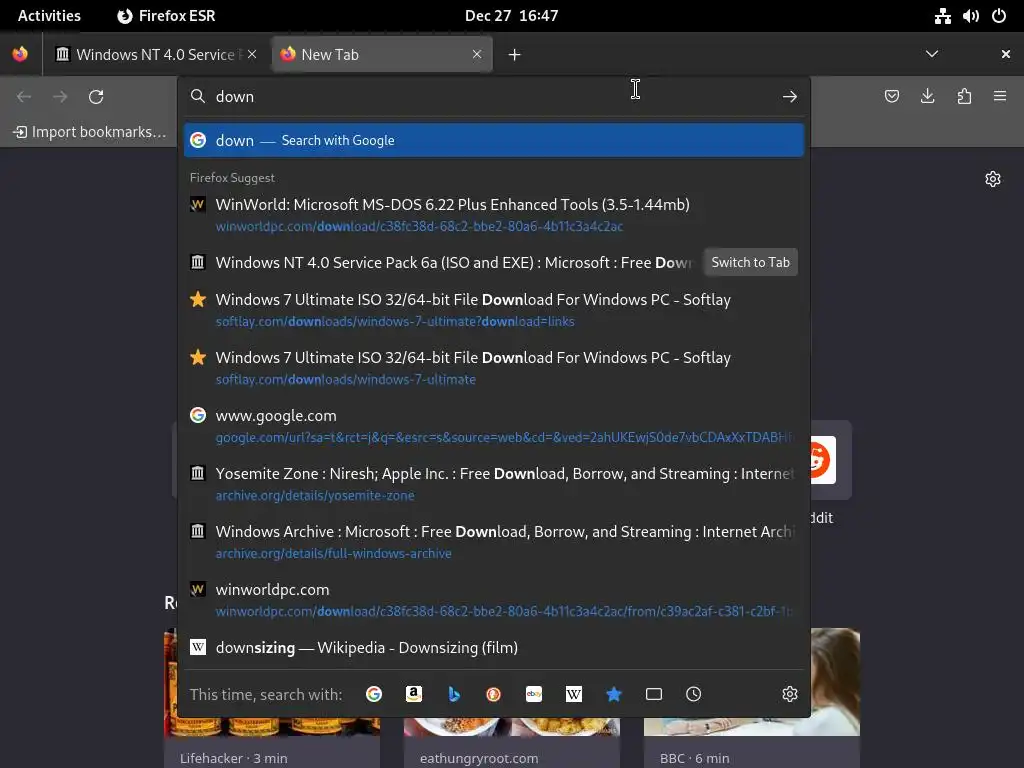Image resolution: width=1024 pixels, height=768 pixels.
Task: Open search settings gear in the dropdown
Action: 790,694
